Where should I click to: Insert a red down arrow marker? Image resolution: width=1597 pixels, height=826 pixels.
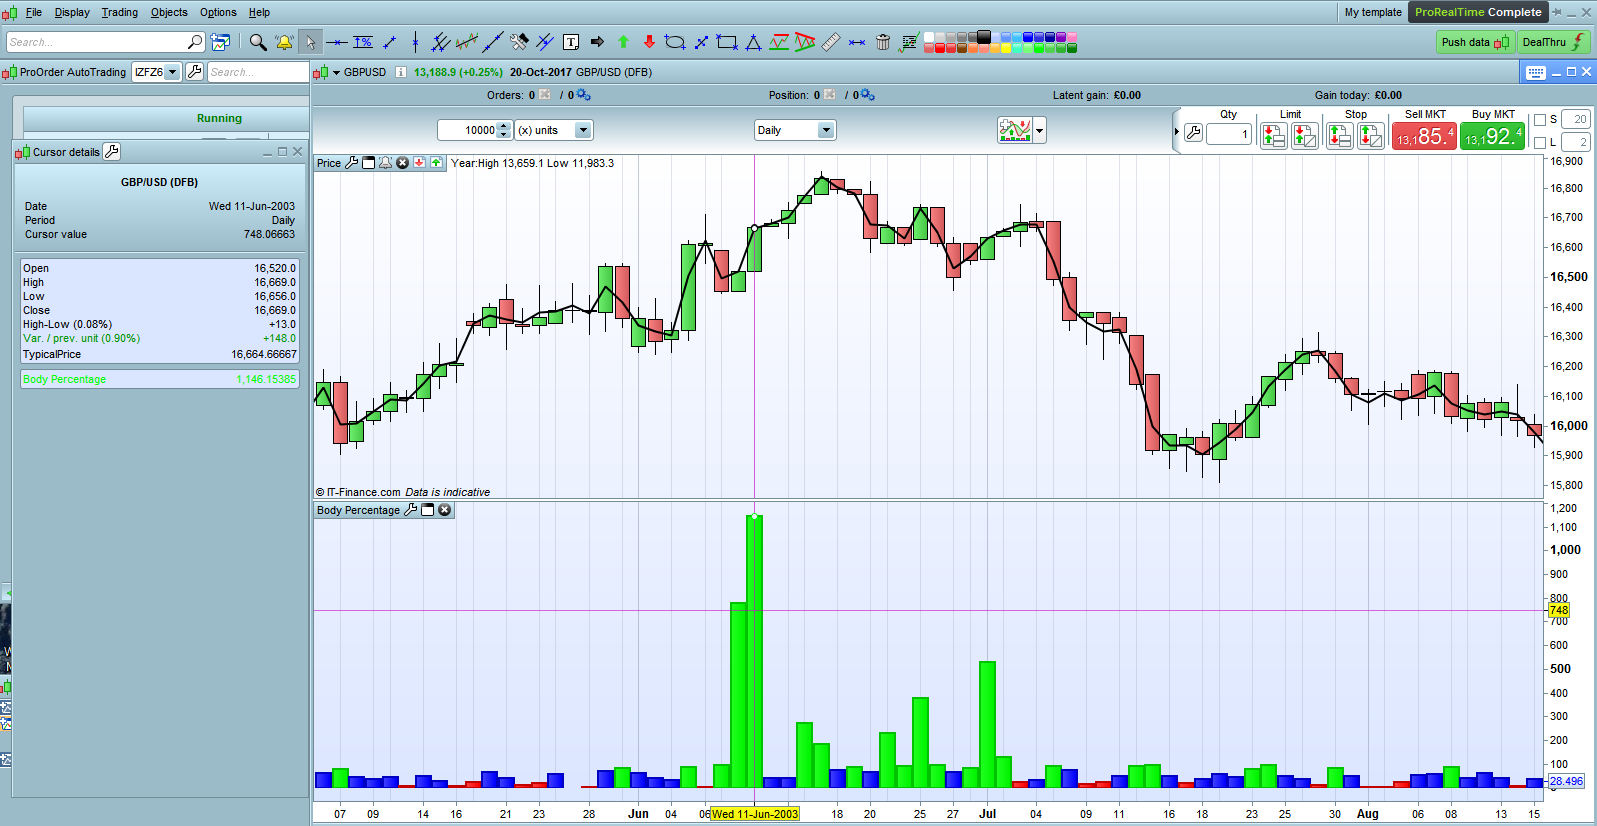(649, 42)
